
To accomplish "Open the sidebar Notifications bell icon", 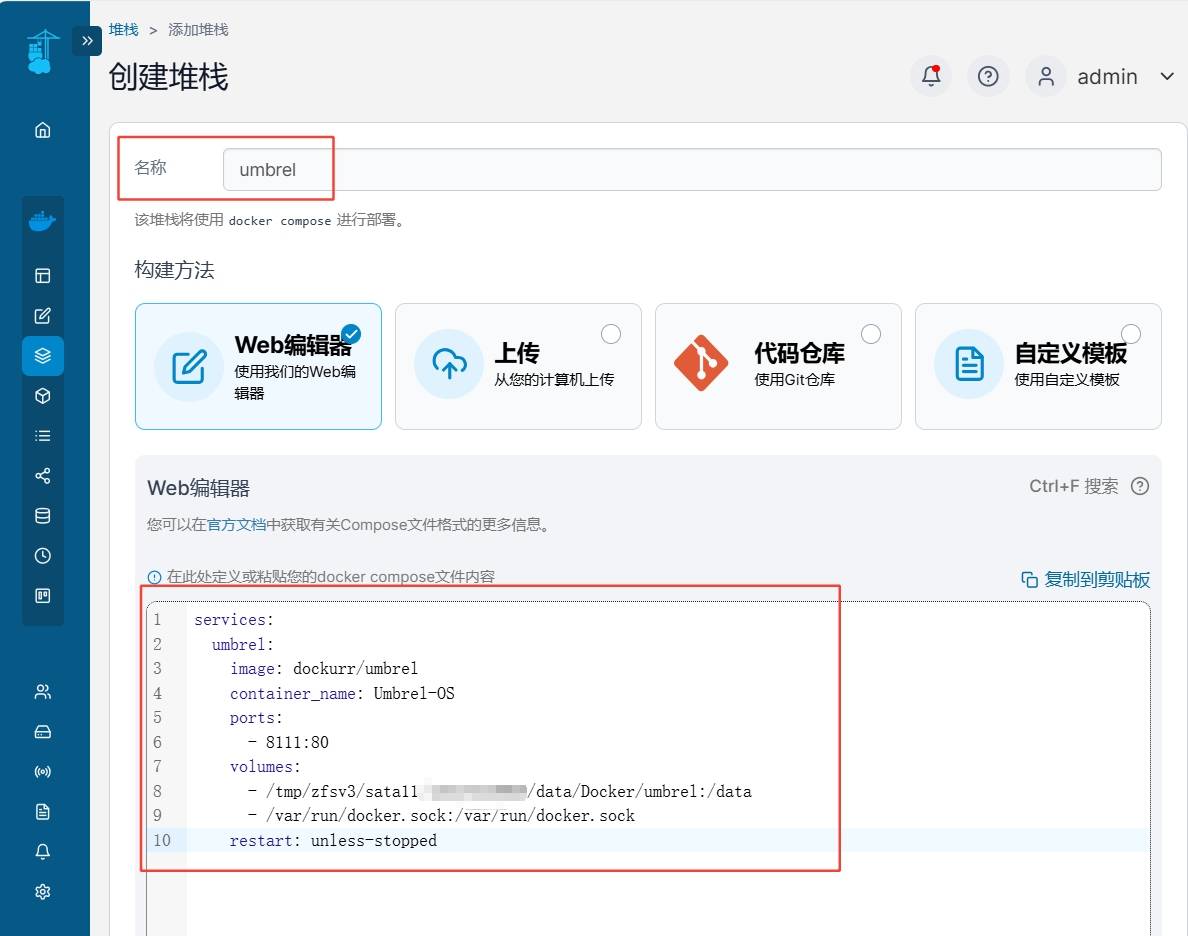I will coord(42,852).
